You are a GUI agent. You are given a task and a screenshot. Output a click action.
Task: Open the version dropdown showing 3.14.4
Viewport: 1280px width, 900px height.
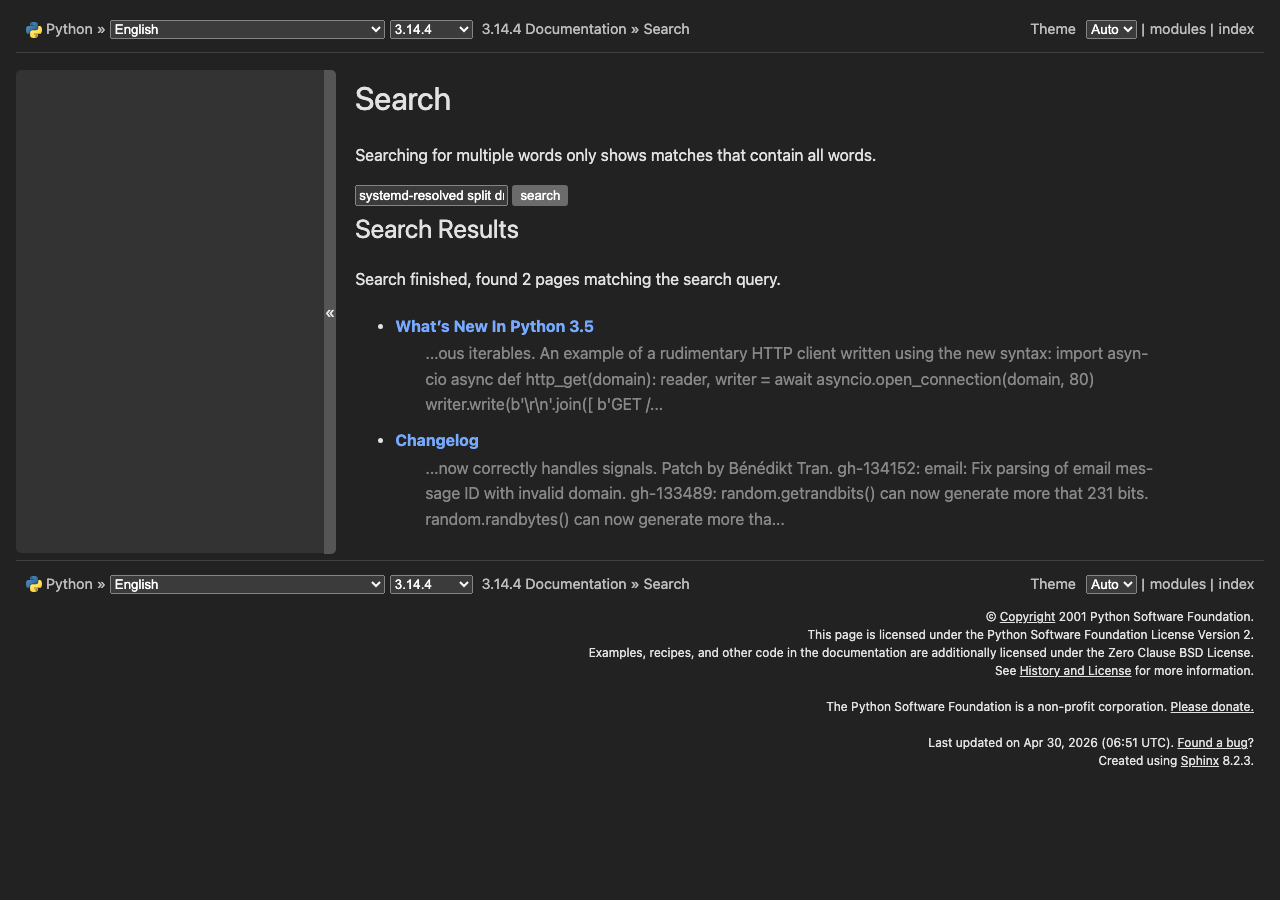430,29
